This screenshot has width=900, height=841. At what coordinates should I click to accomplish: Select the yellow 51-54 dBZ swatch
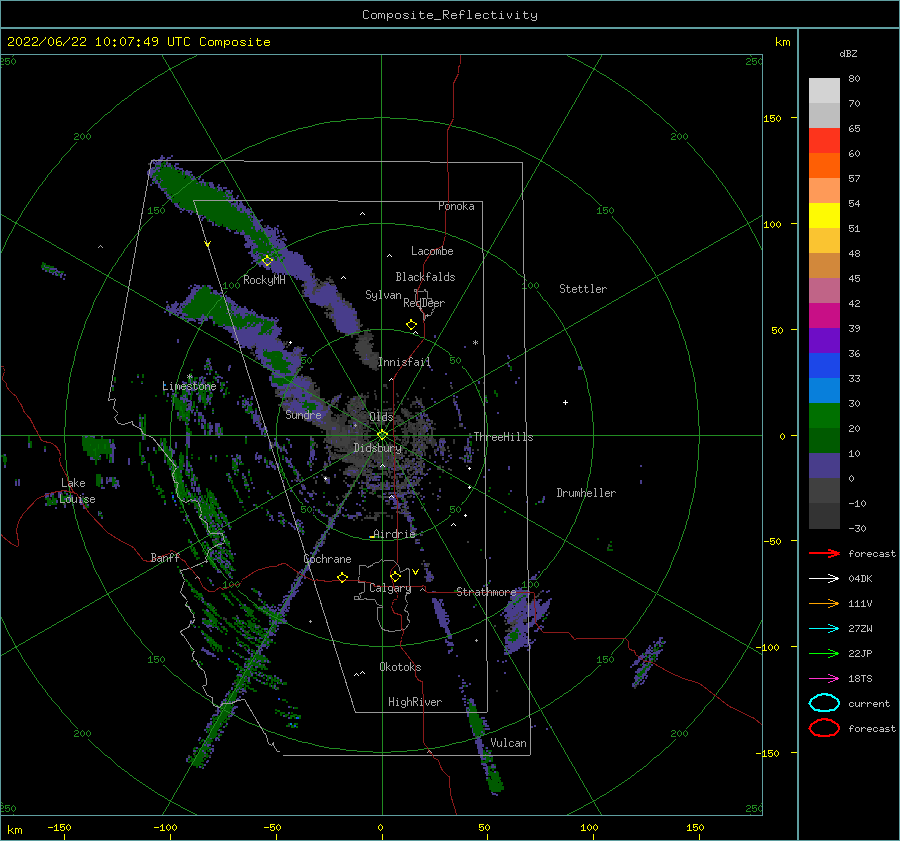point(824,215)
